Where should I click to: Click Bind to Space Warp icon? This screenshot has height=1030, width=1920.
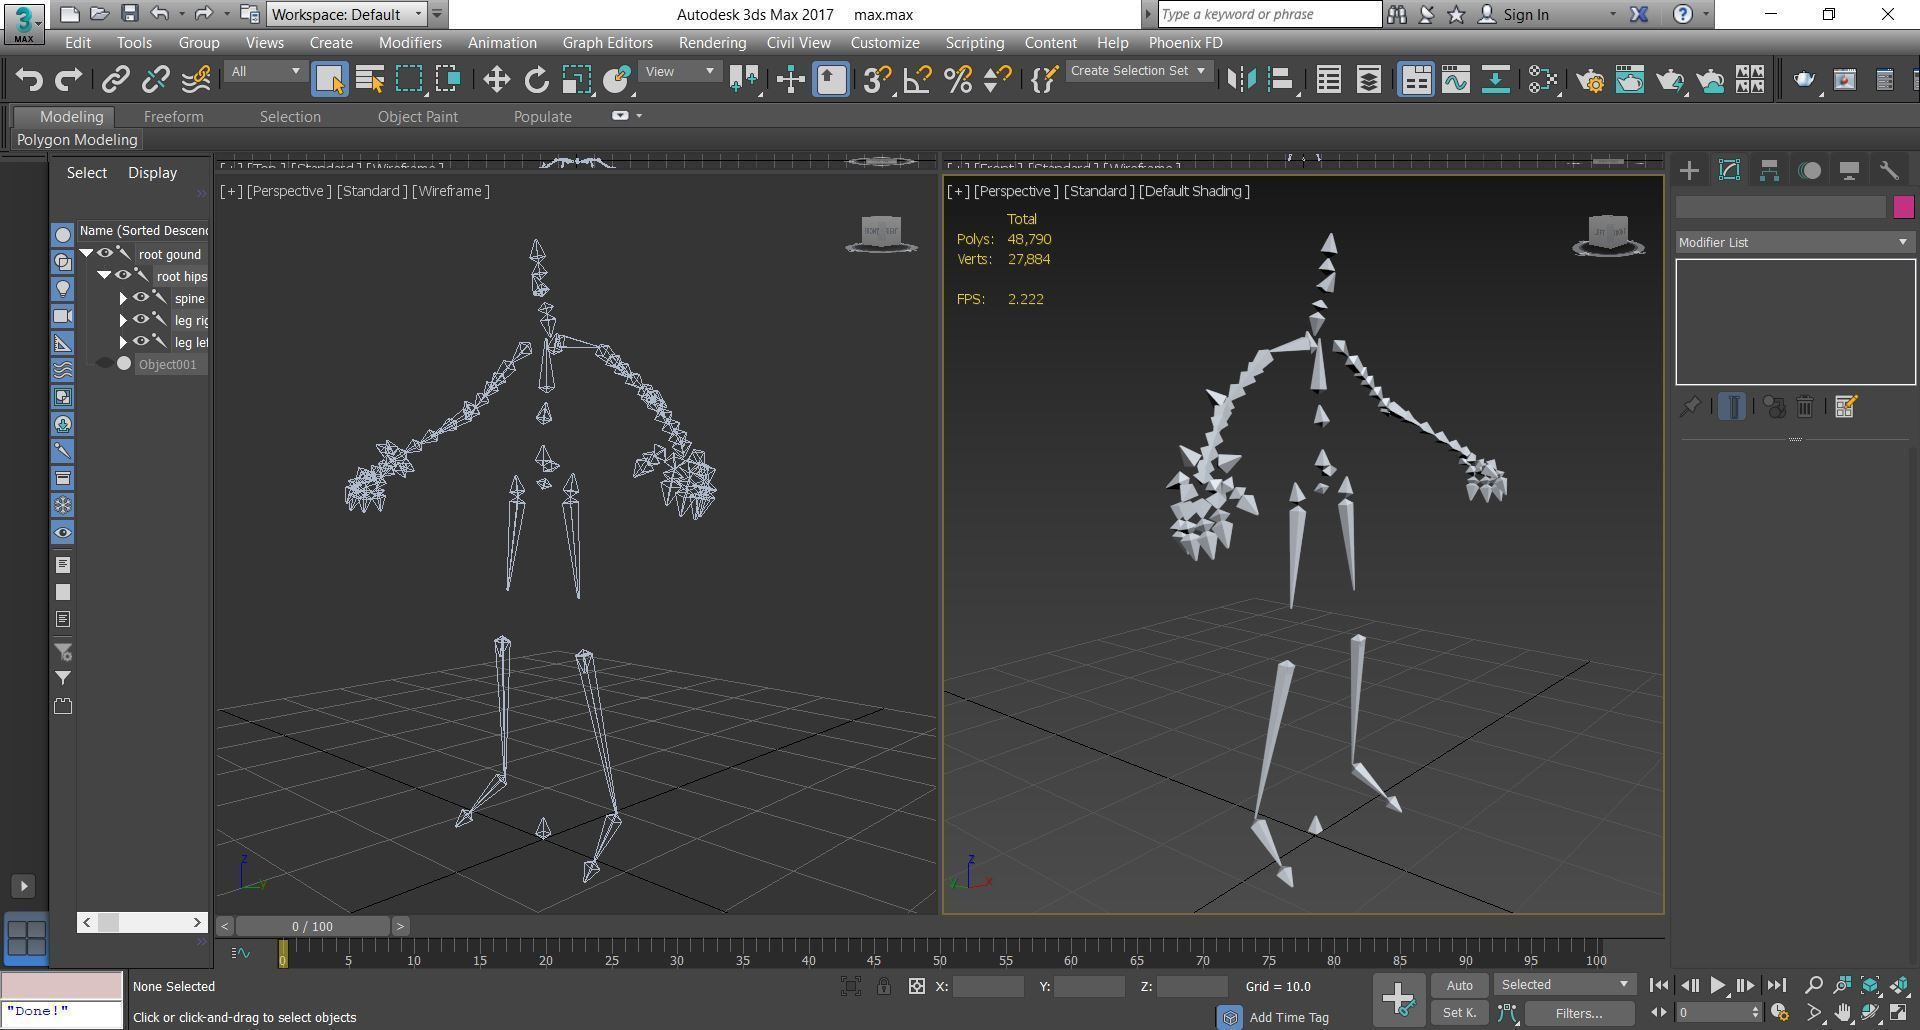coord(196,80)
